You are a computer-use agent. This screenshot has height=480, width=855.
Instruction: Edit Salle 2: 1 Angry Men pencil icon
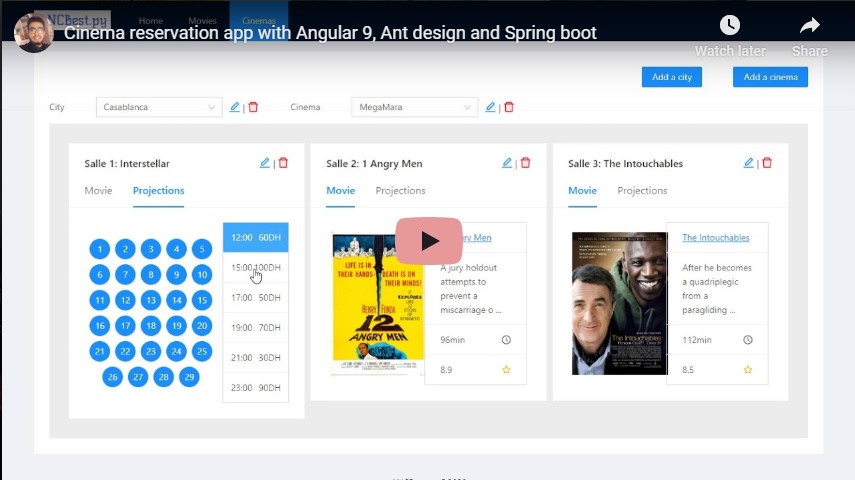point(507,163)
